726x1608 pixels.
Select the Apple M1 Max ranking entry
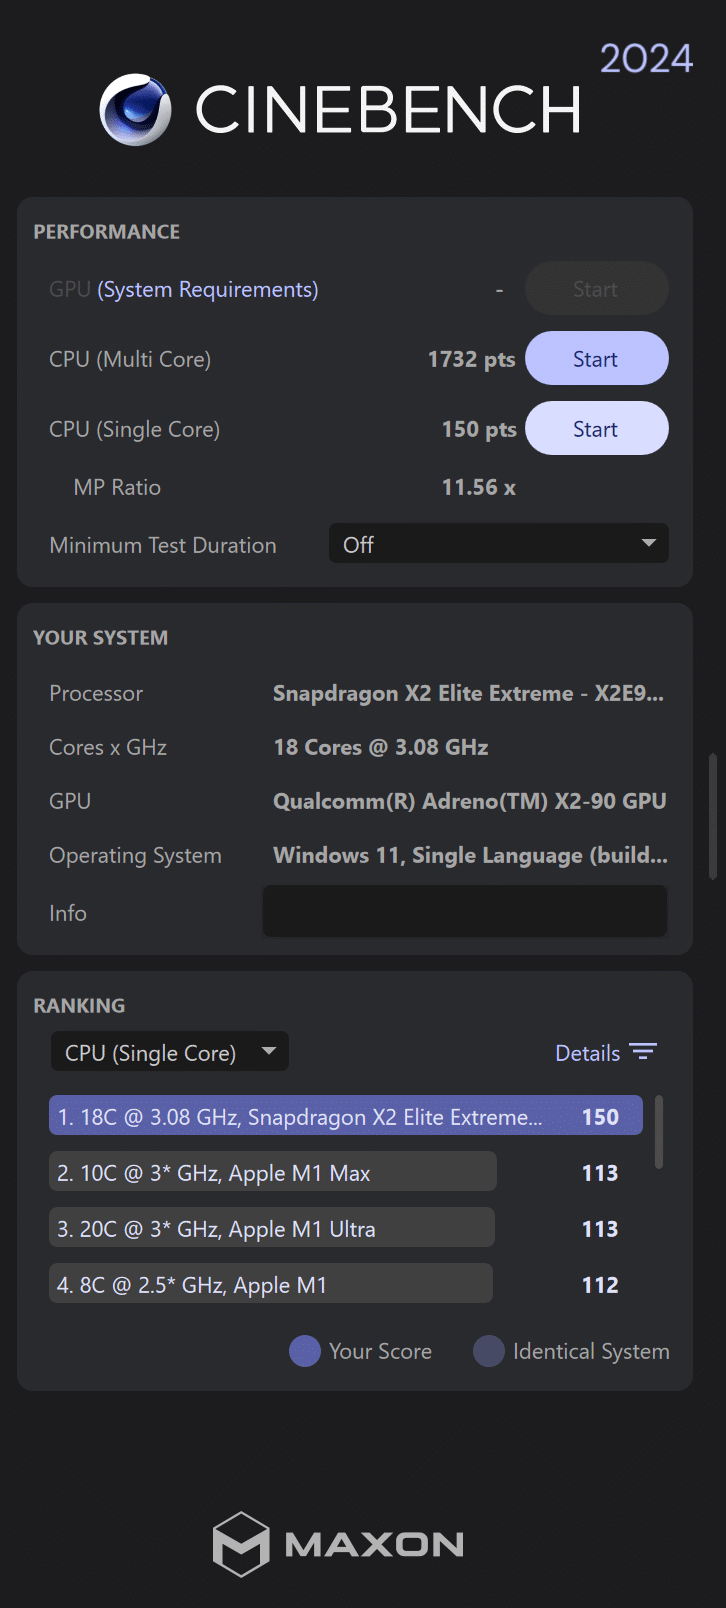pos(272,1172)
